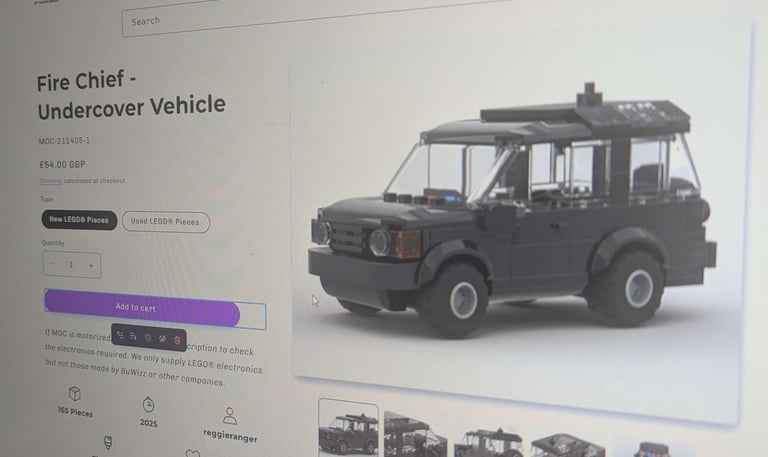This screenshot has height=457, width=768.
Task: Click the box icon above 165 Pieces
Action: 74,393
